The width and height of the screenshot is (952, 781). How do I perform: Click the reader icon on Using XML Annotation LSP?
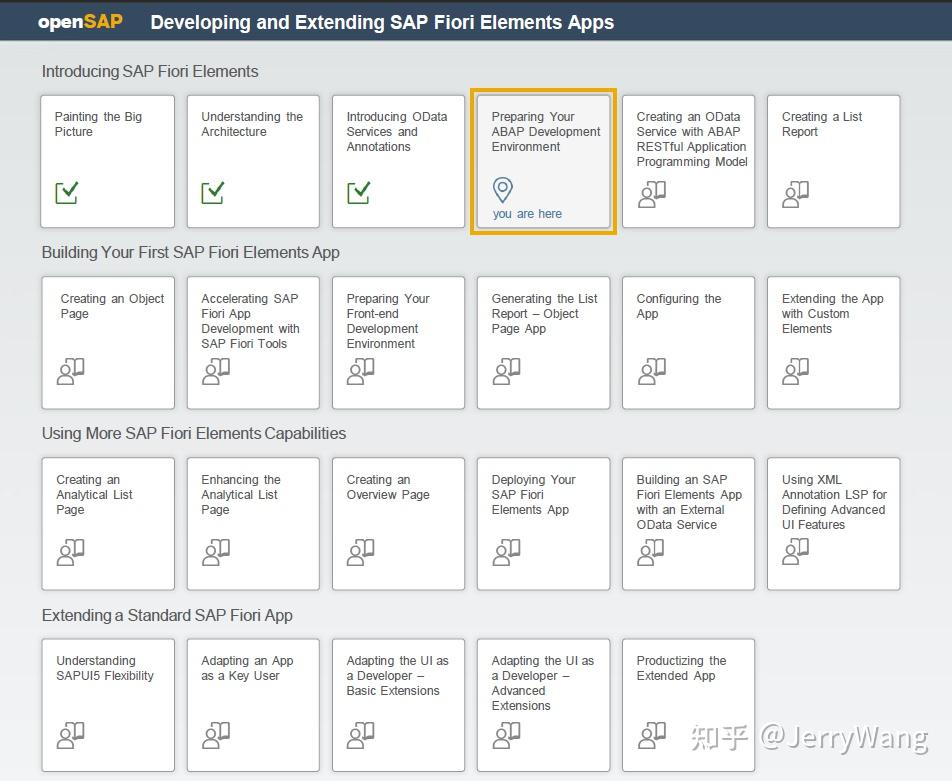[x=795, y=552]
